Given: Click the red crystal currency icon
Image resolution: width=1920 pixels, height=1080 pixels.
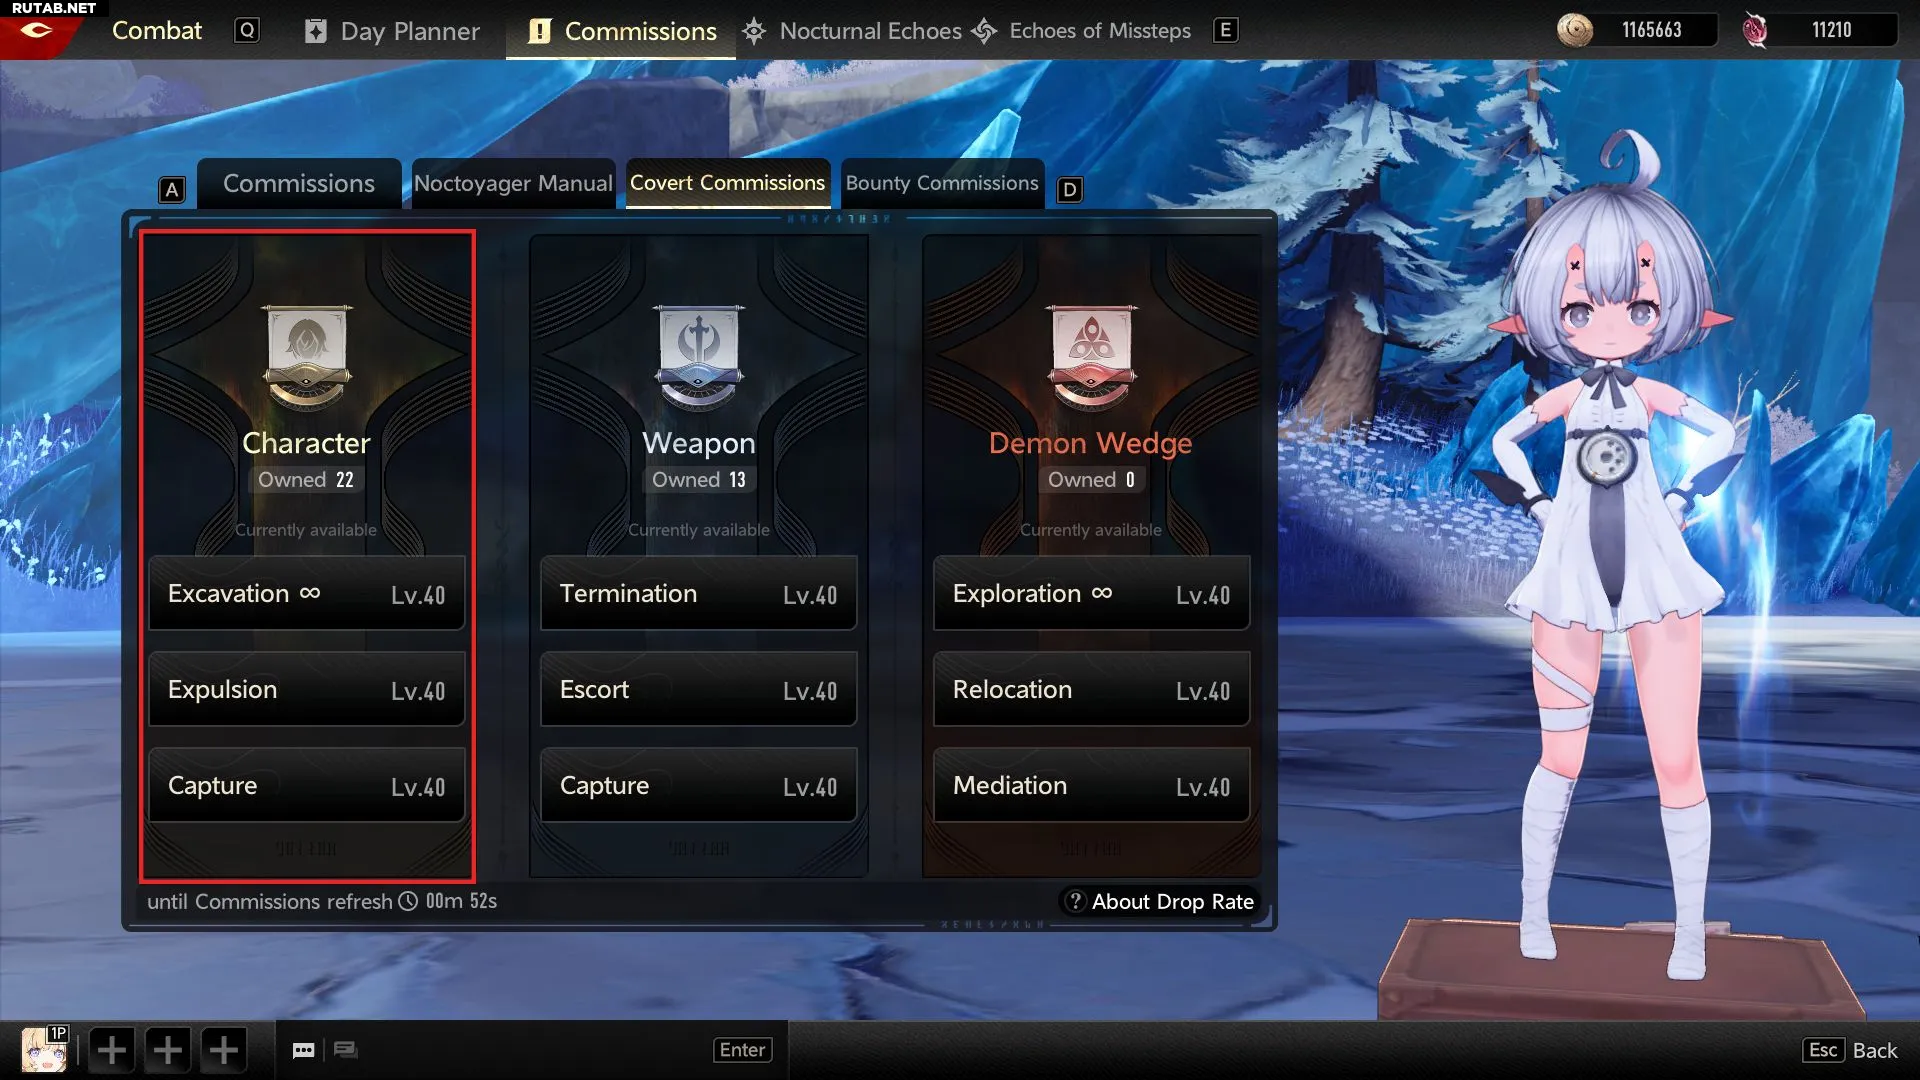Looking at the screenshot, I should tap(1755, 30).
